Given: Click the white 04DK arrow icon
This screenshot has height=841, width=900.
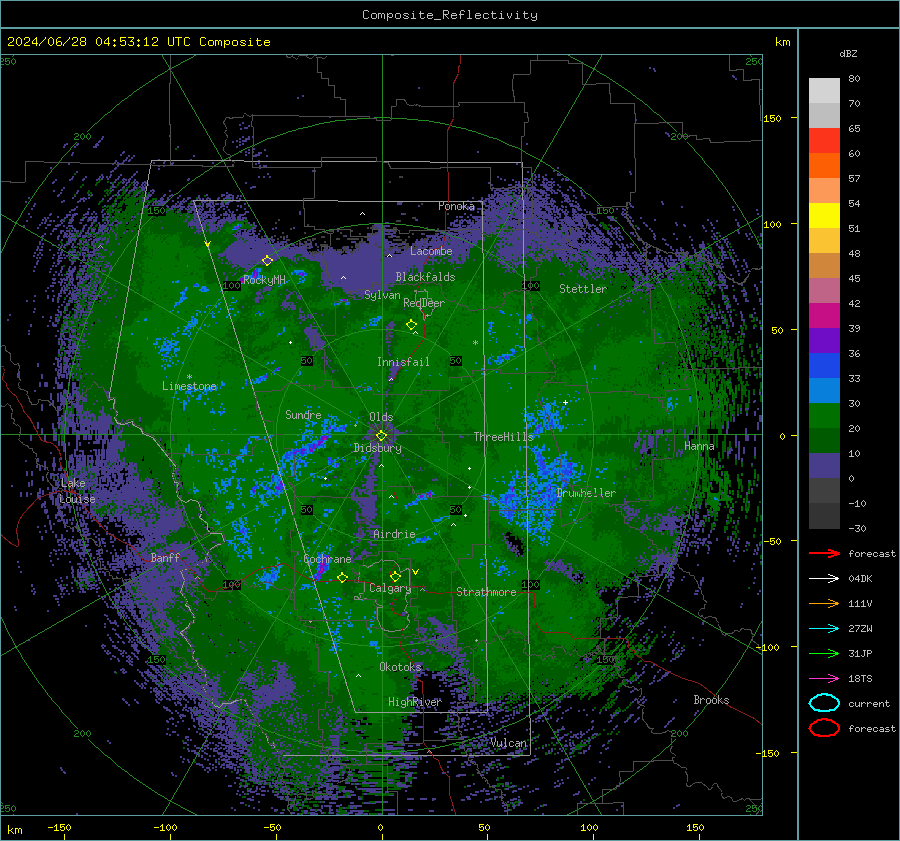Looking at the screenshot, I should click(824, 578).
